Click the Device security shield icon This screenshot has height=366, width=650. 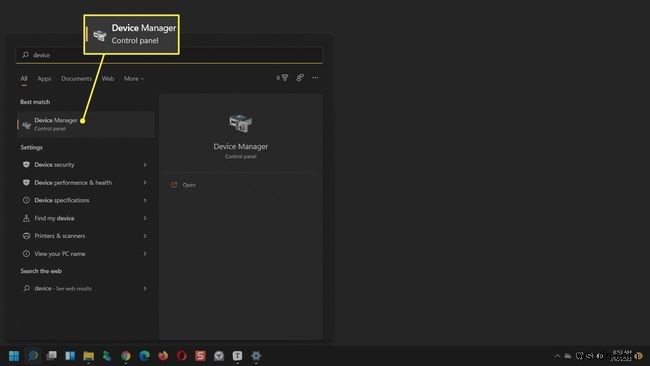26,165
